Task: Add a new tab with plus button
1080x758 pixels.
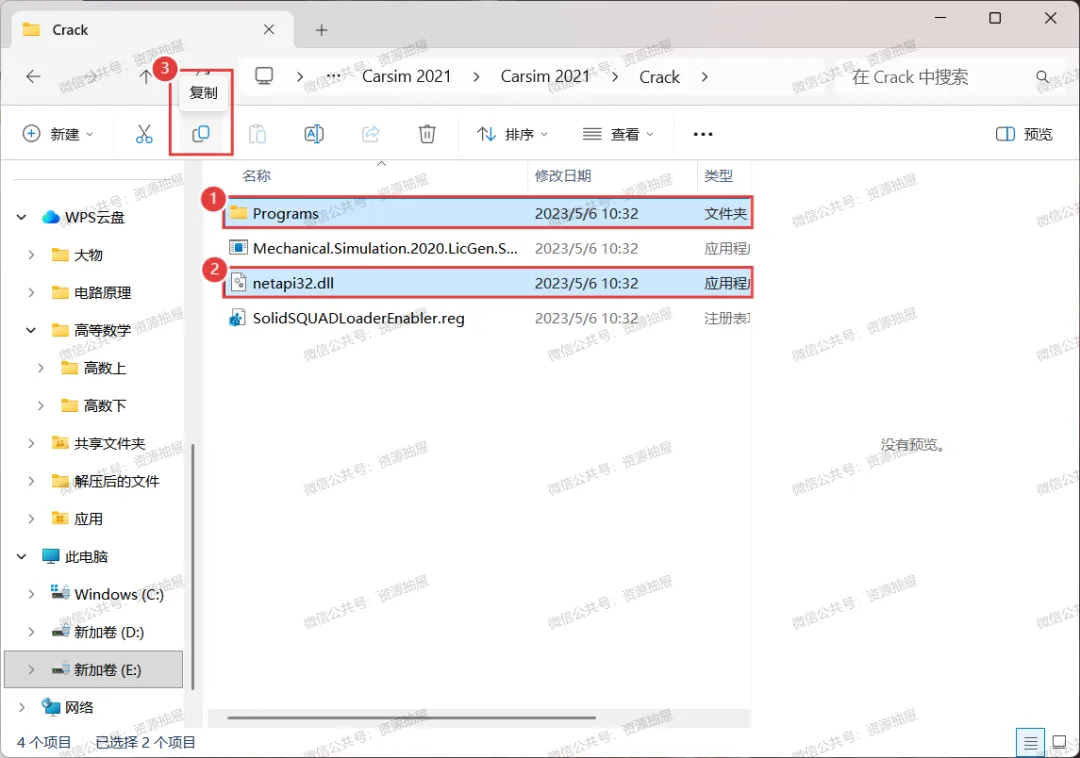Action: pyautogui.click(x=321, y=30)
